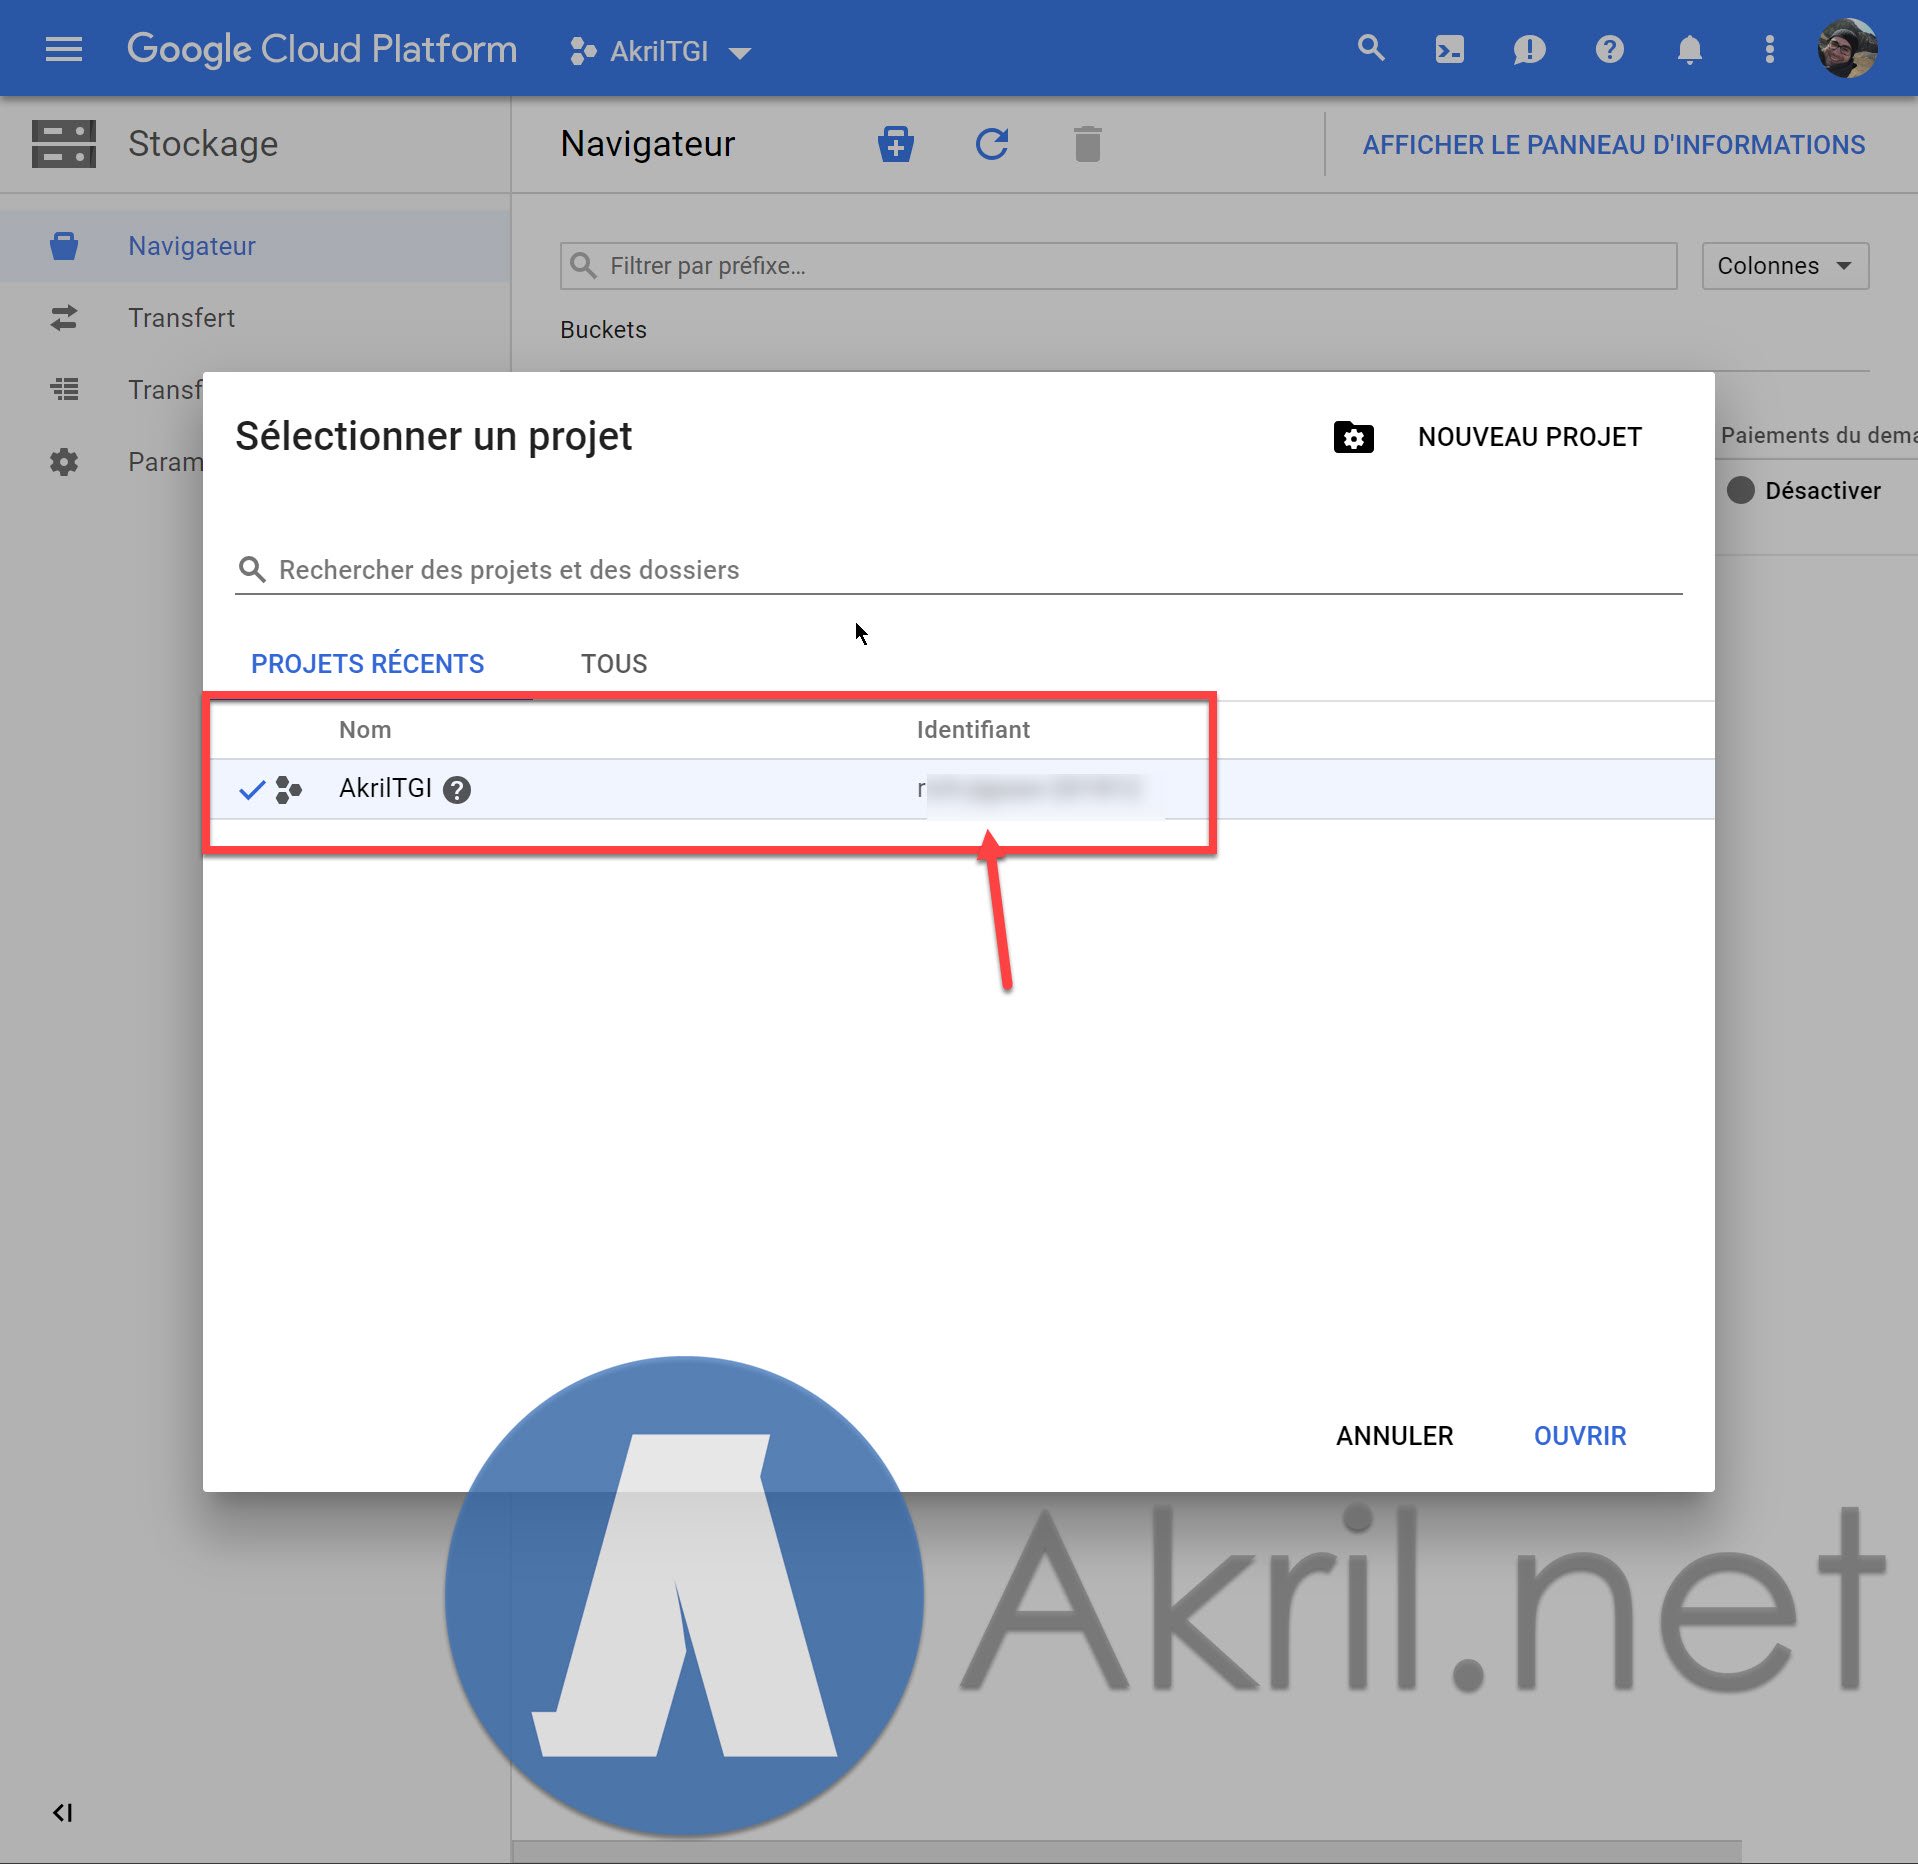This screenshot has height=1864, width=1918.
Task: Click the Paramètres gear icon in sidebar
Action: click(64, 462)
